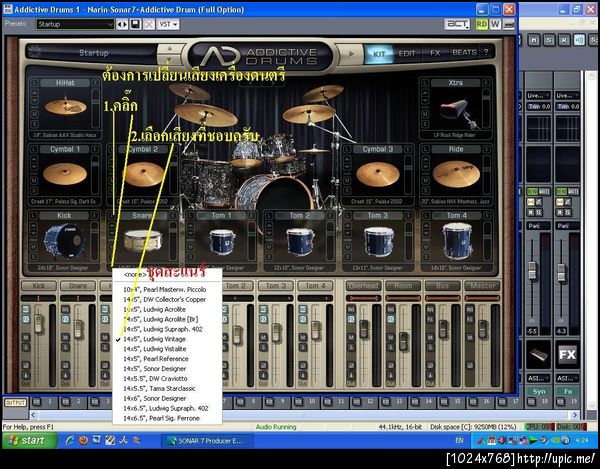Open help with the ? button
Image resolution: width=600 pixels, height=469 pixels.
point(486,52)
